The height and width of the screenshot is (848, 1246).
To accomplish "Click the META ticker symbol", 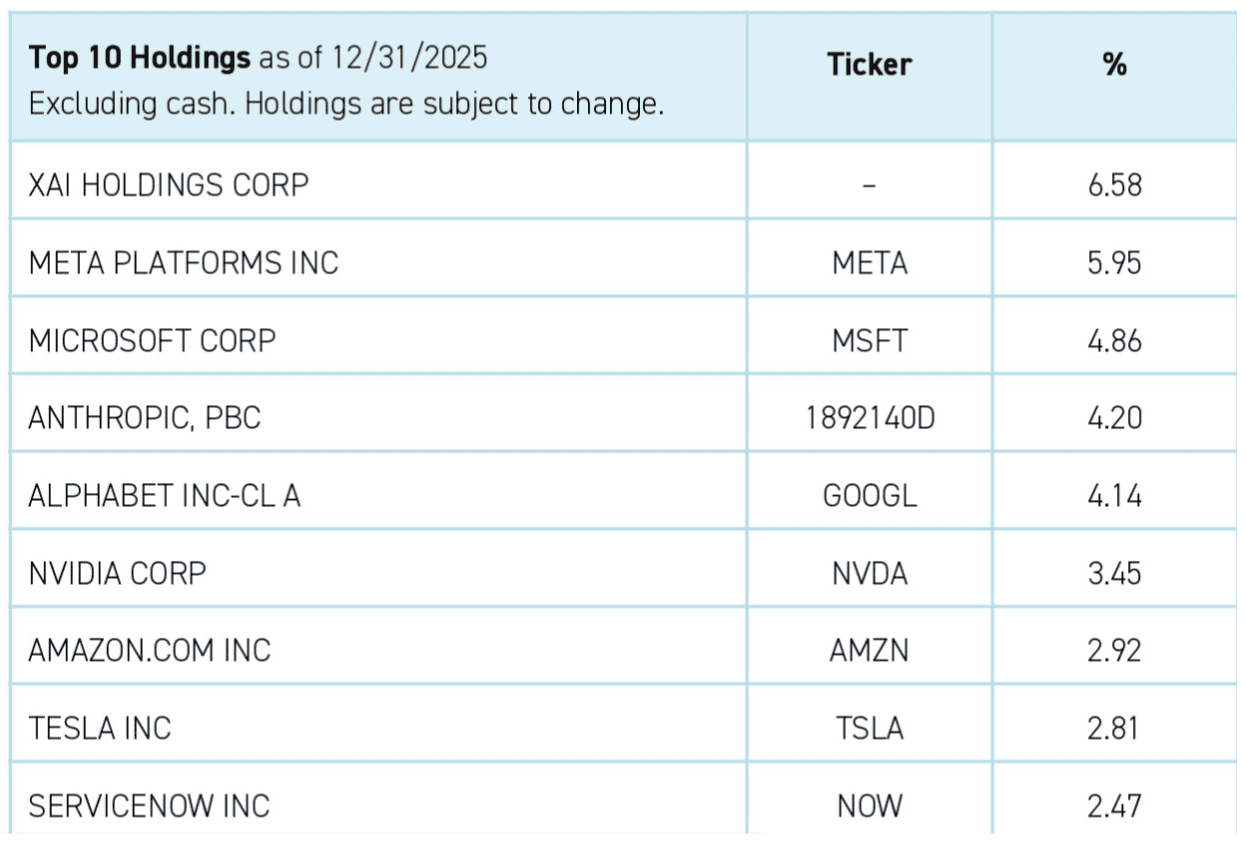I will tap(869, 263).
